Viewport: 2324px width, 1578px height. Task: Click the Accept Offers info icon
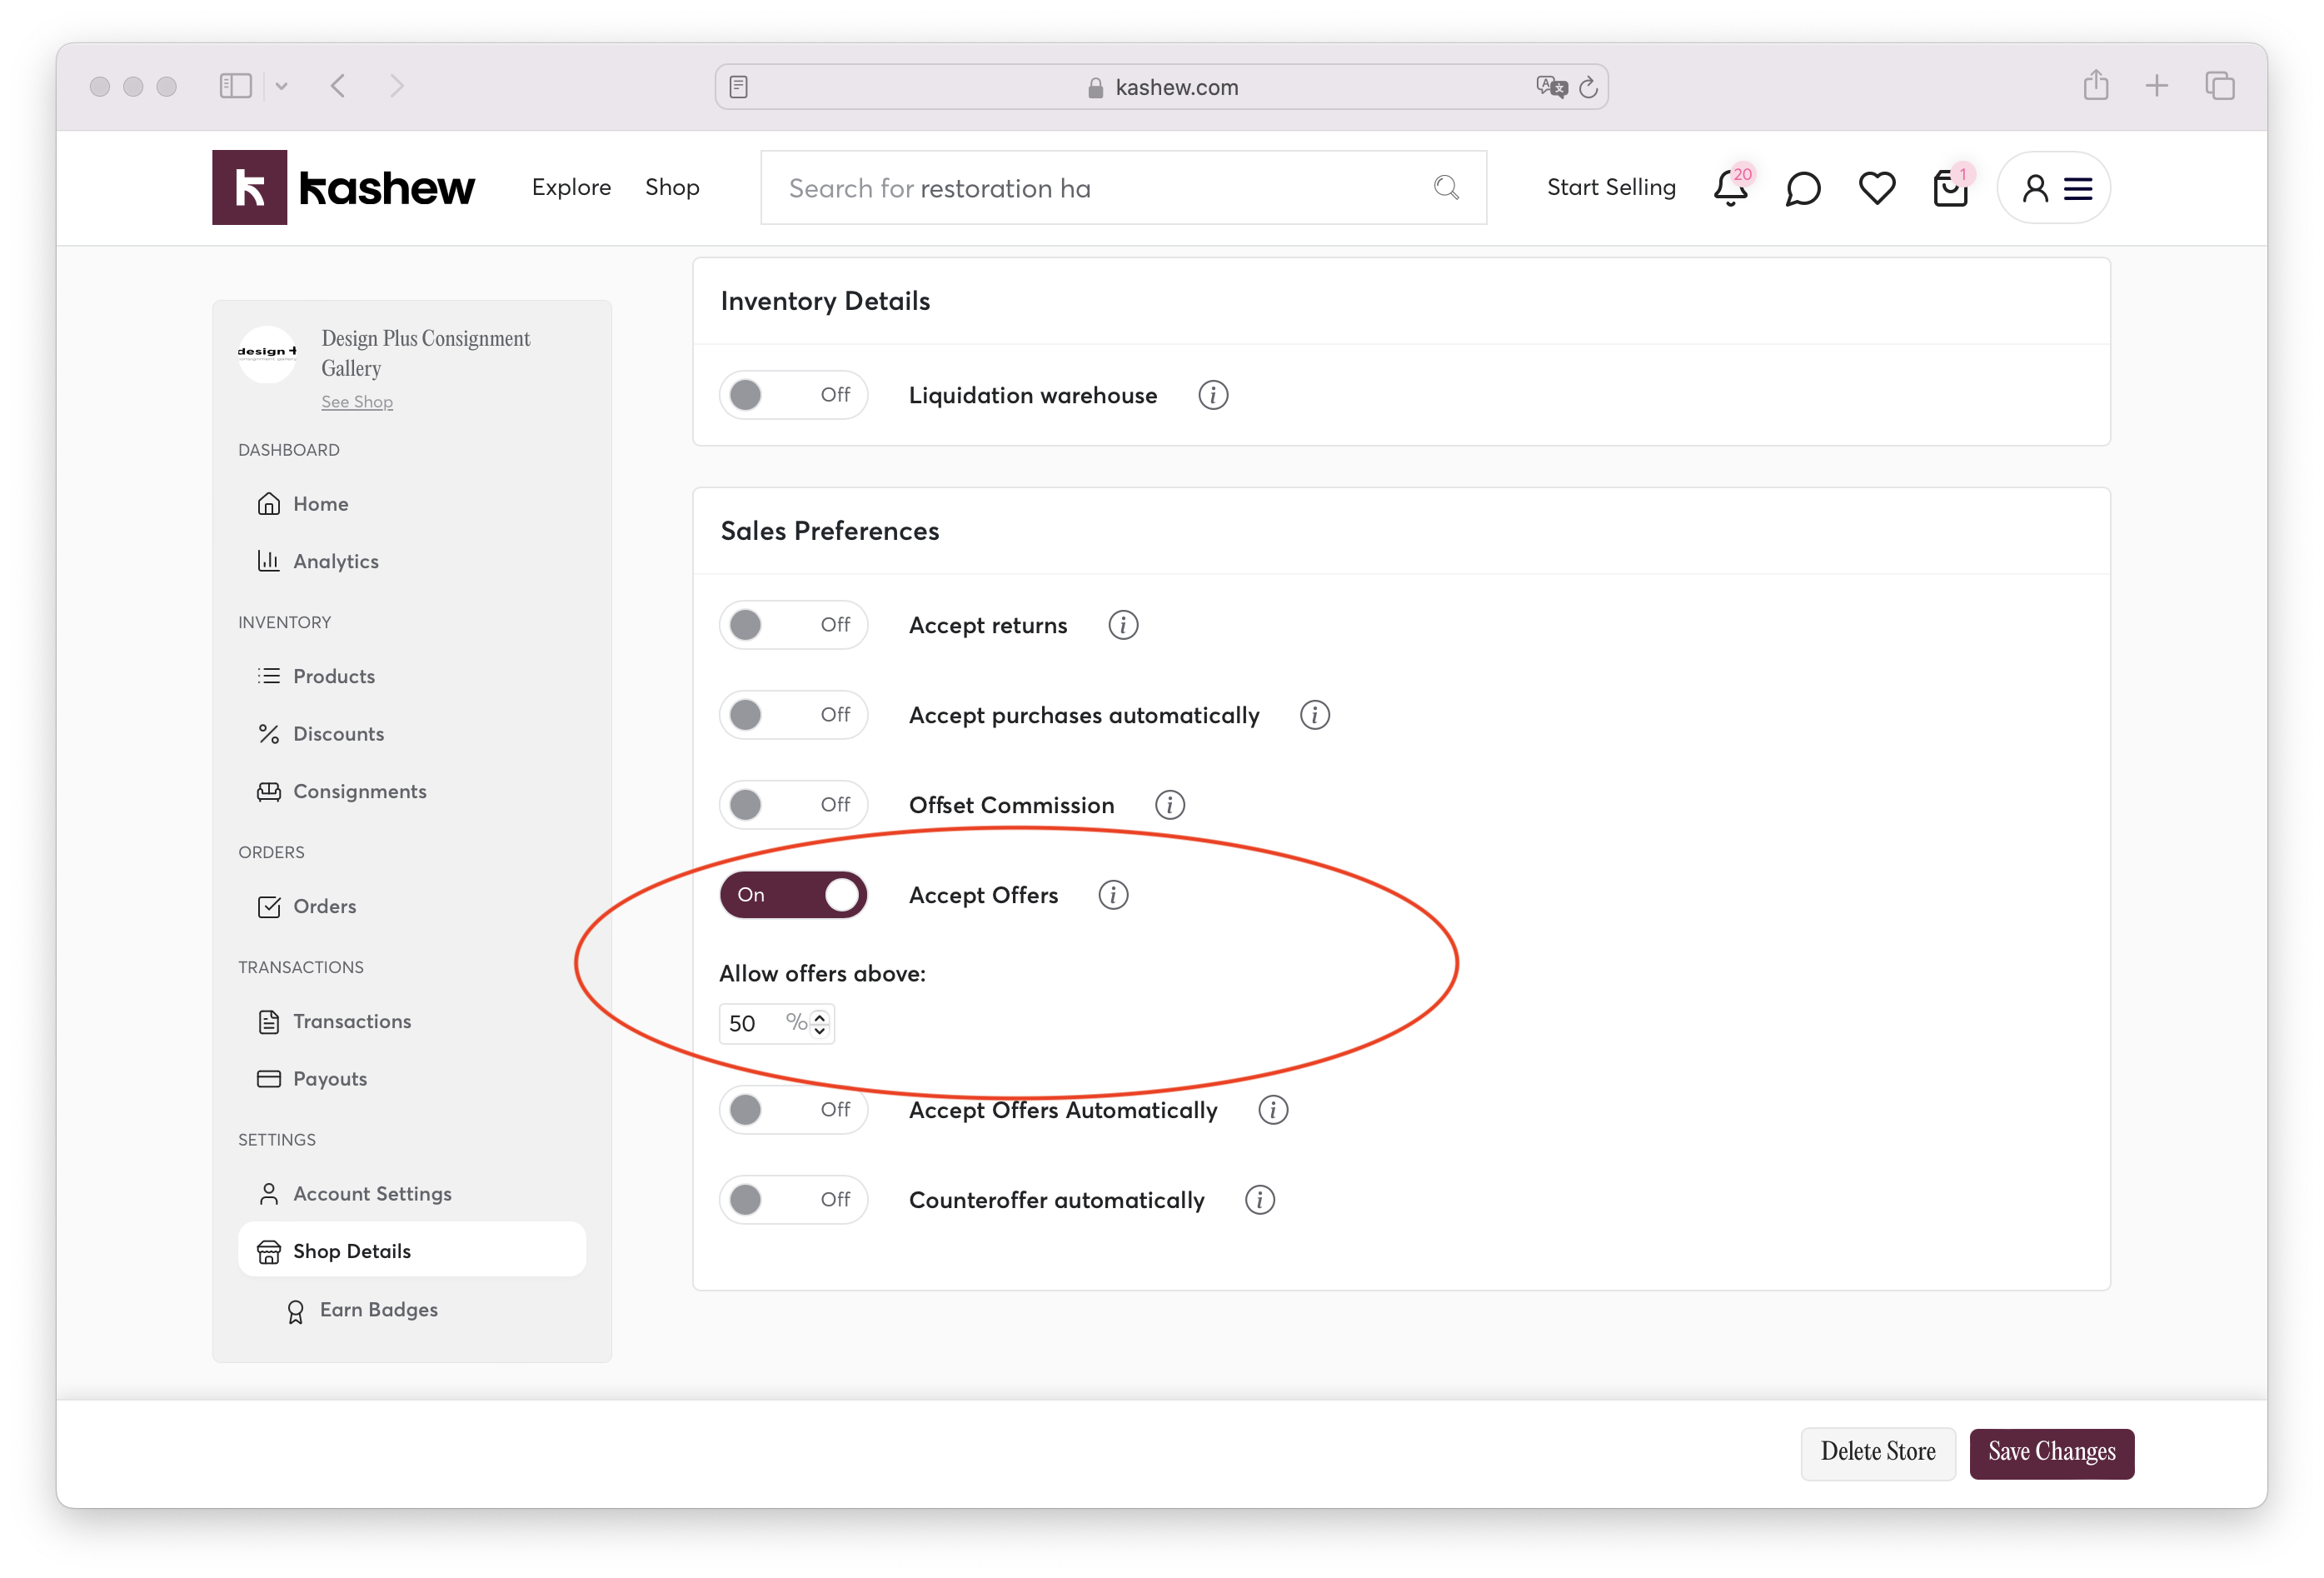(x=1113, y=895)
